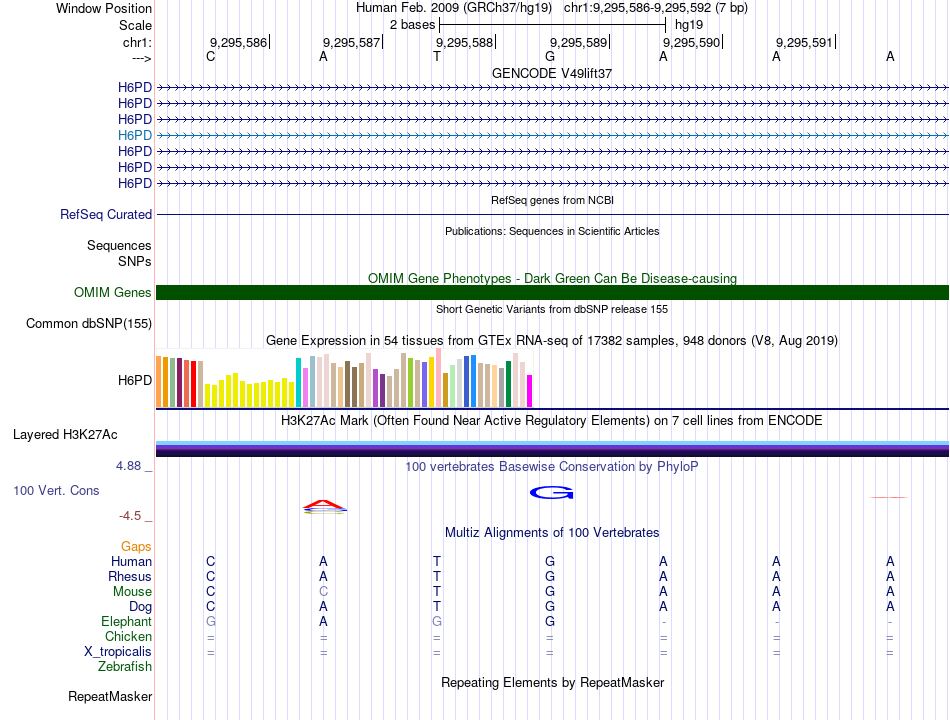Click the teal bar in the GTEx chart
This screenshot has width=950, height=720.
pyautogui.click(x=299, y=382)
